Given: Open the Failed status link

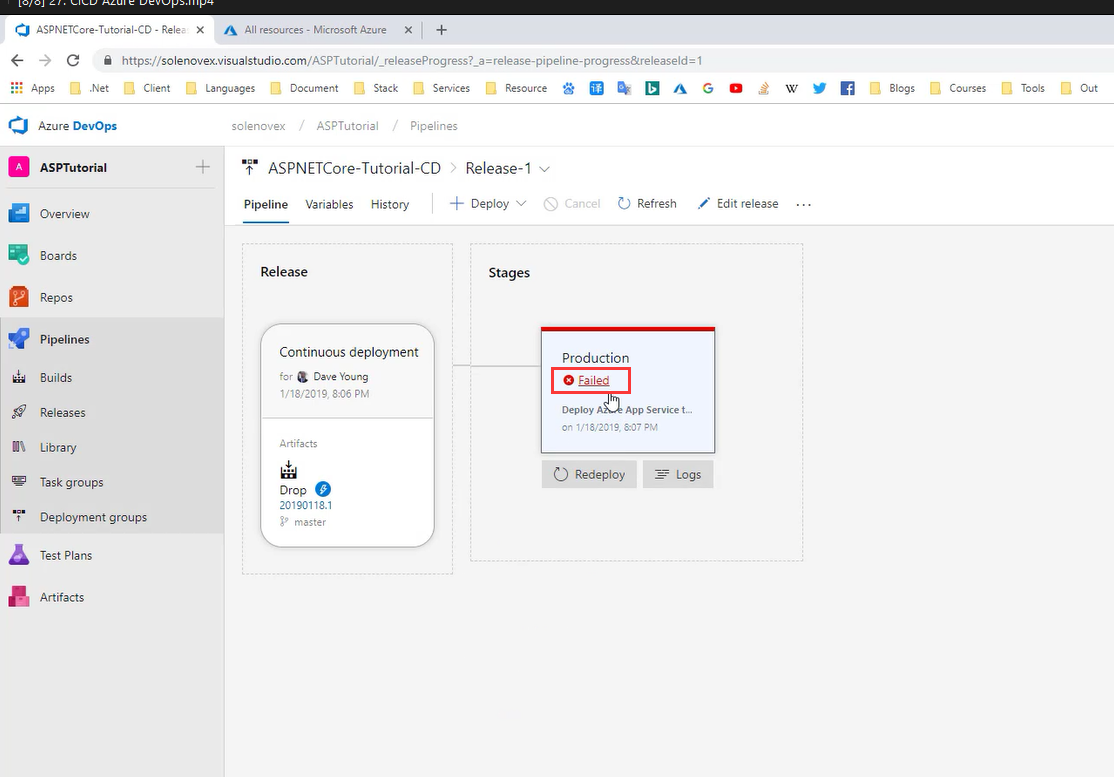Looking at the screenshot, I should [593, 380].
